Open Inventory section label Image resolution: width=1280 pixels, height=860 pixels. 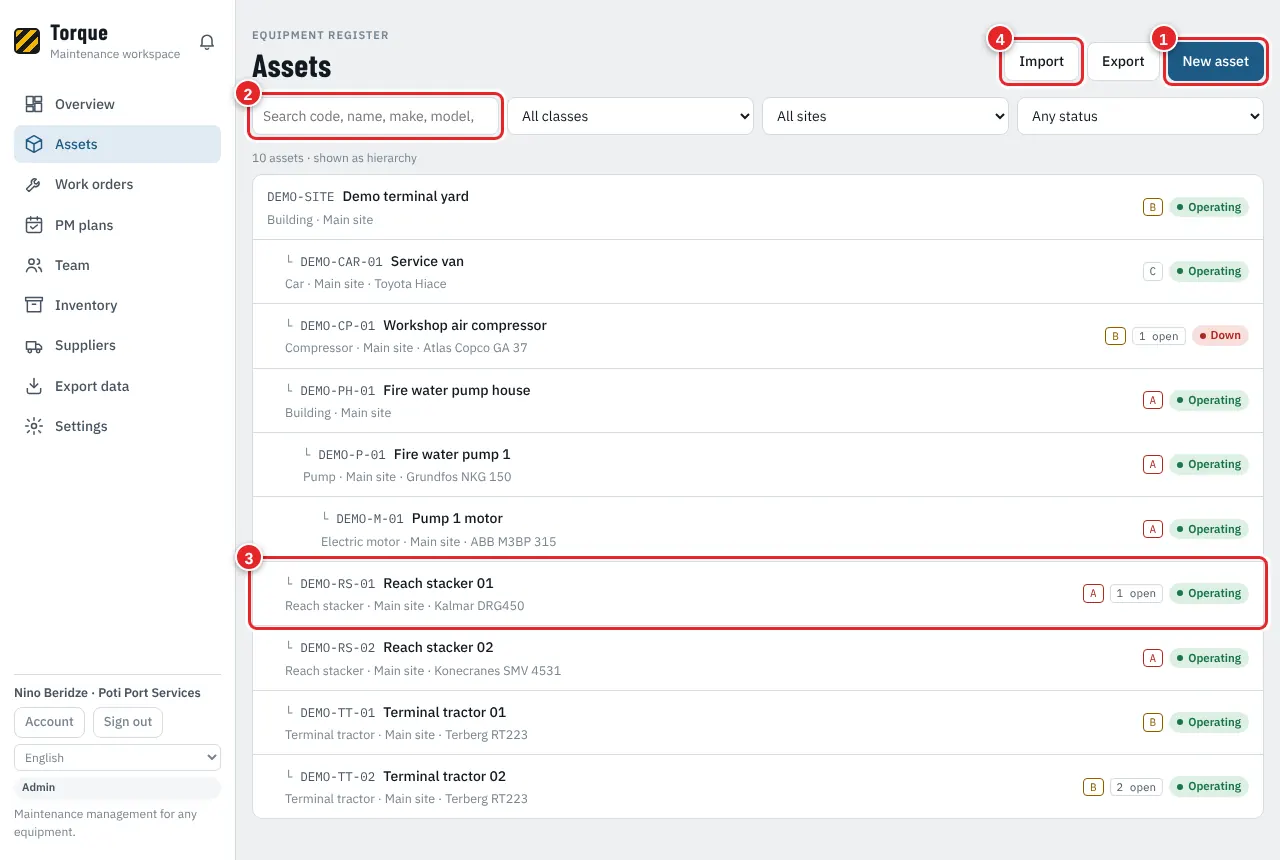(86, 305)
